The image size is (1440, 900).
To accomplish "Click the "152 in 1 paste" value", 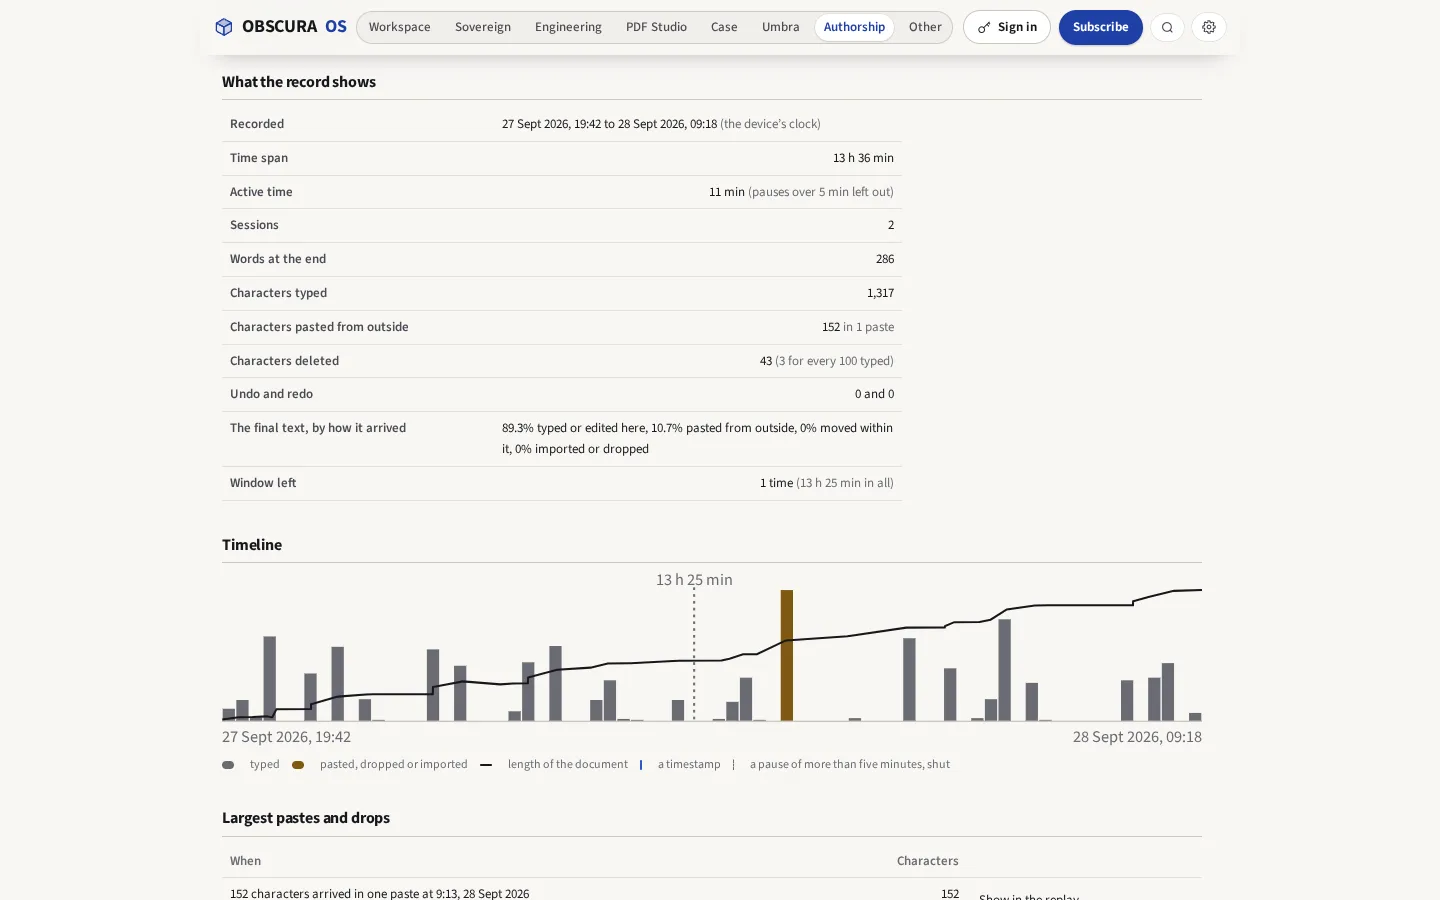I will 858,327.
